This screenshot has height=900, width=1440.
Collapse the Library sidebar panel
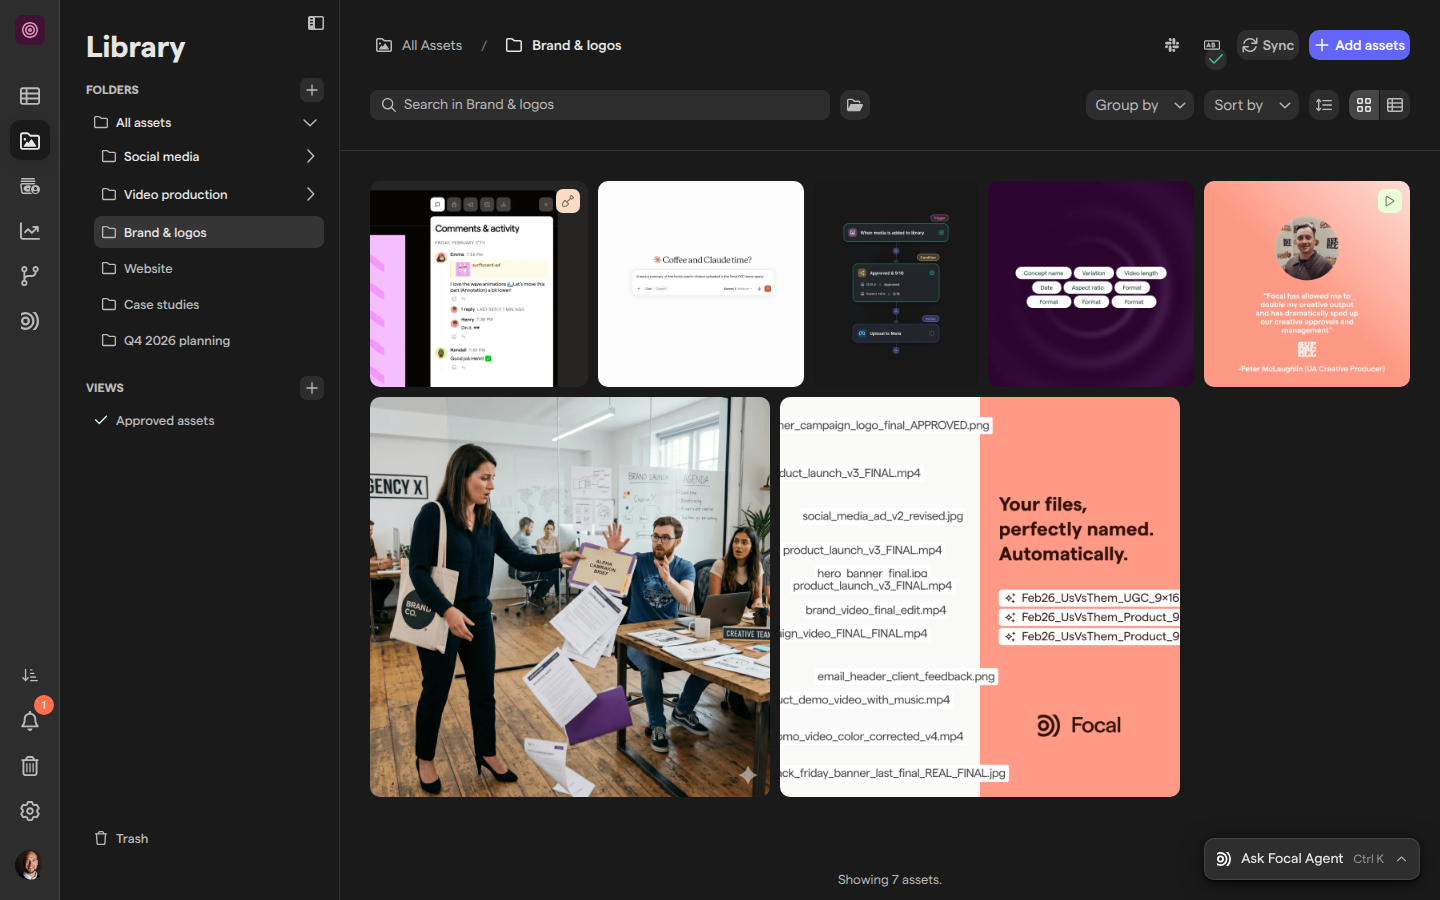316,23
